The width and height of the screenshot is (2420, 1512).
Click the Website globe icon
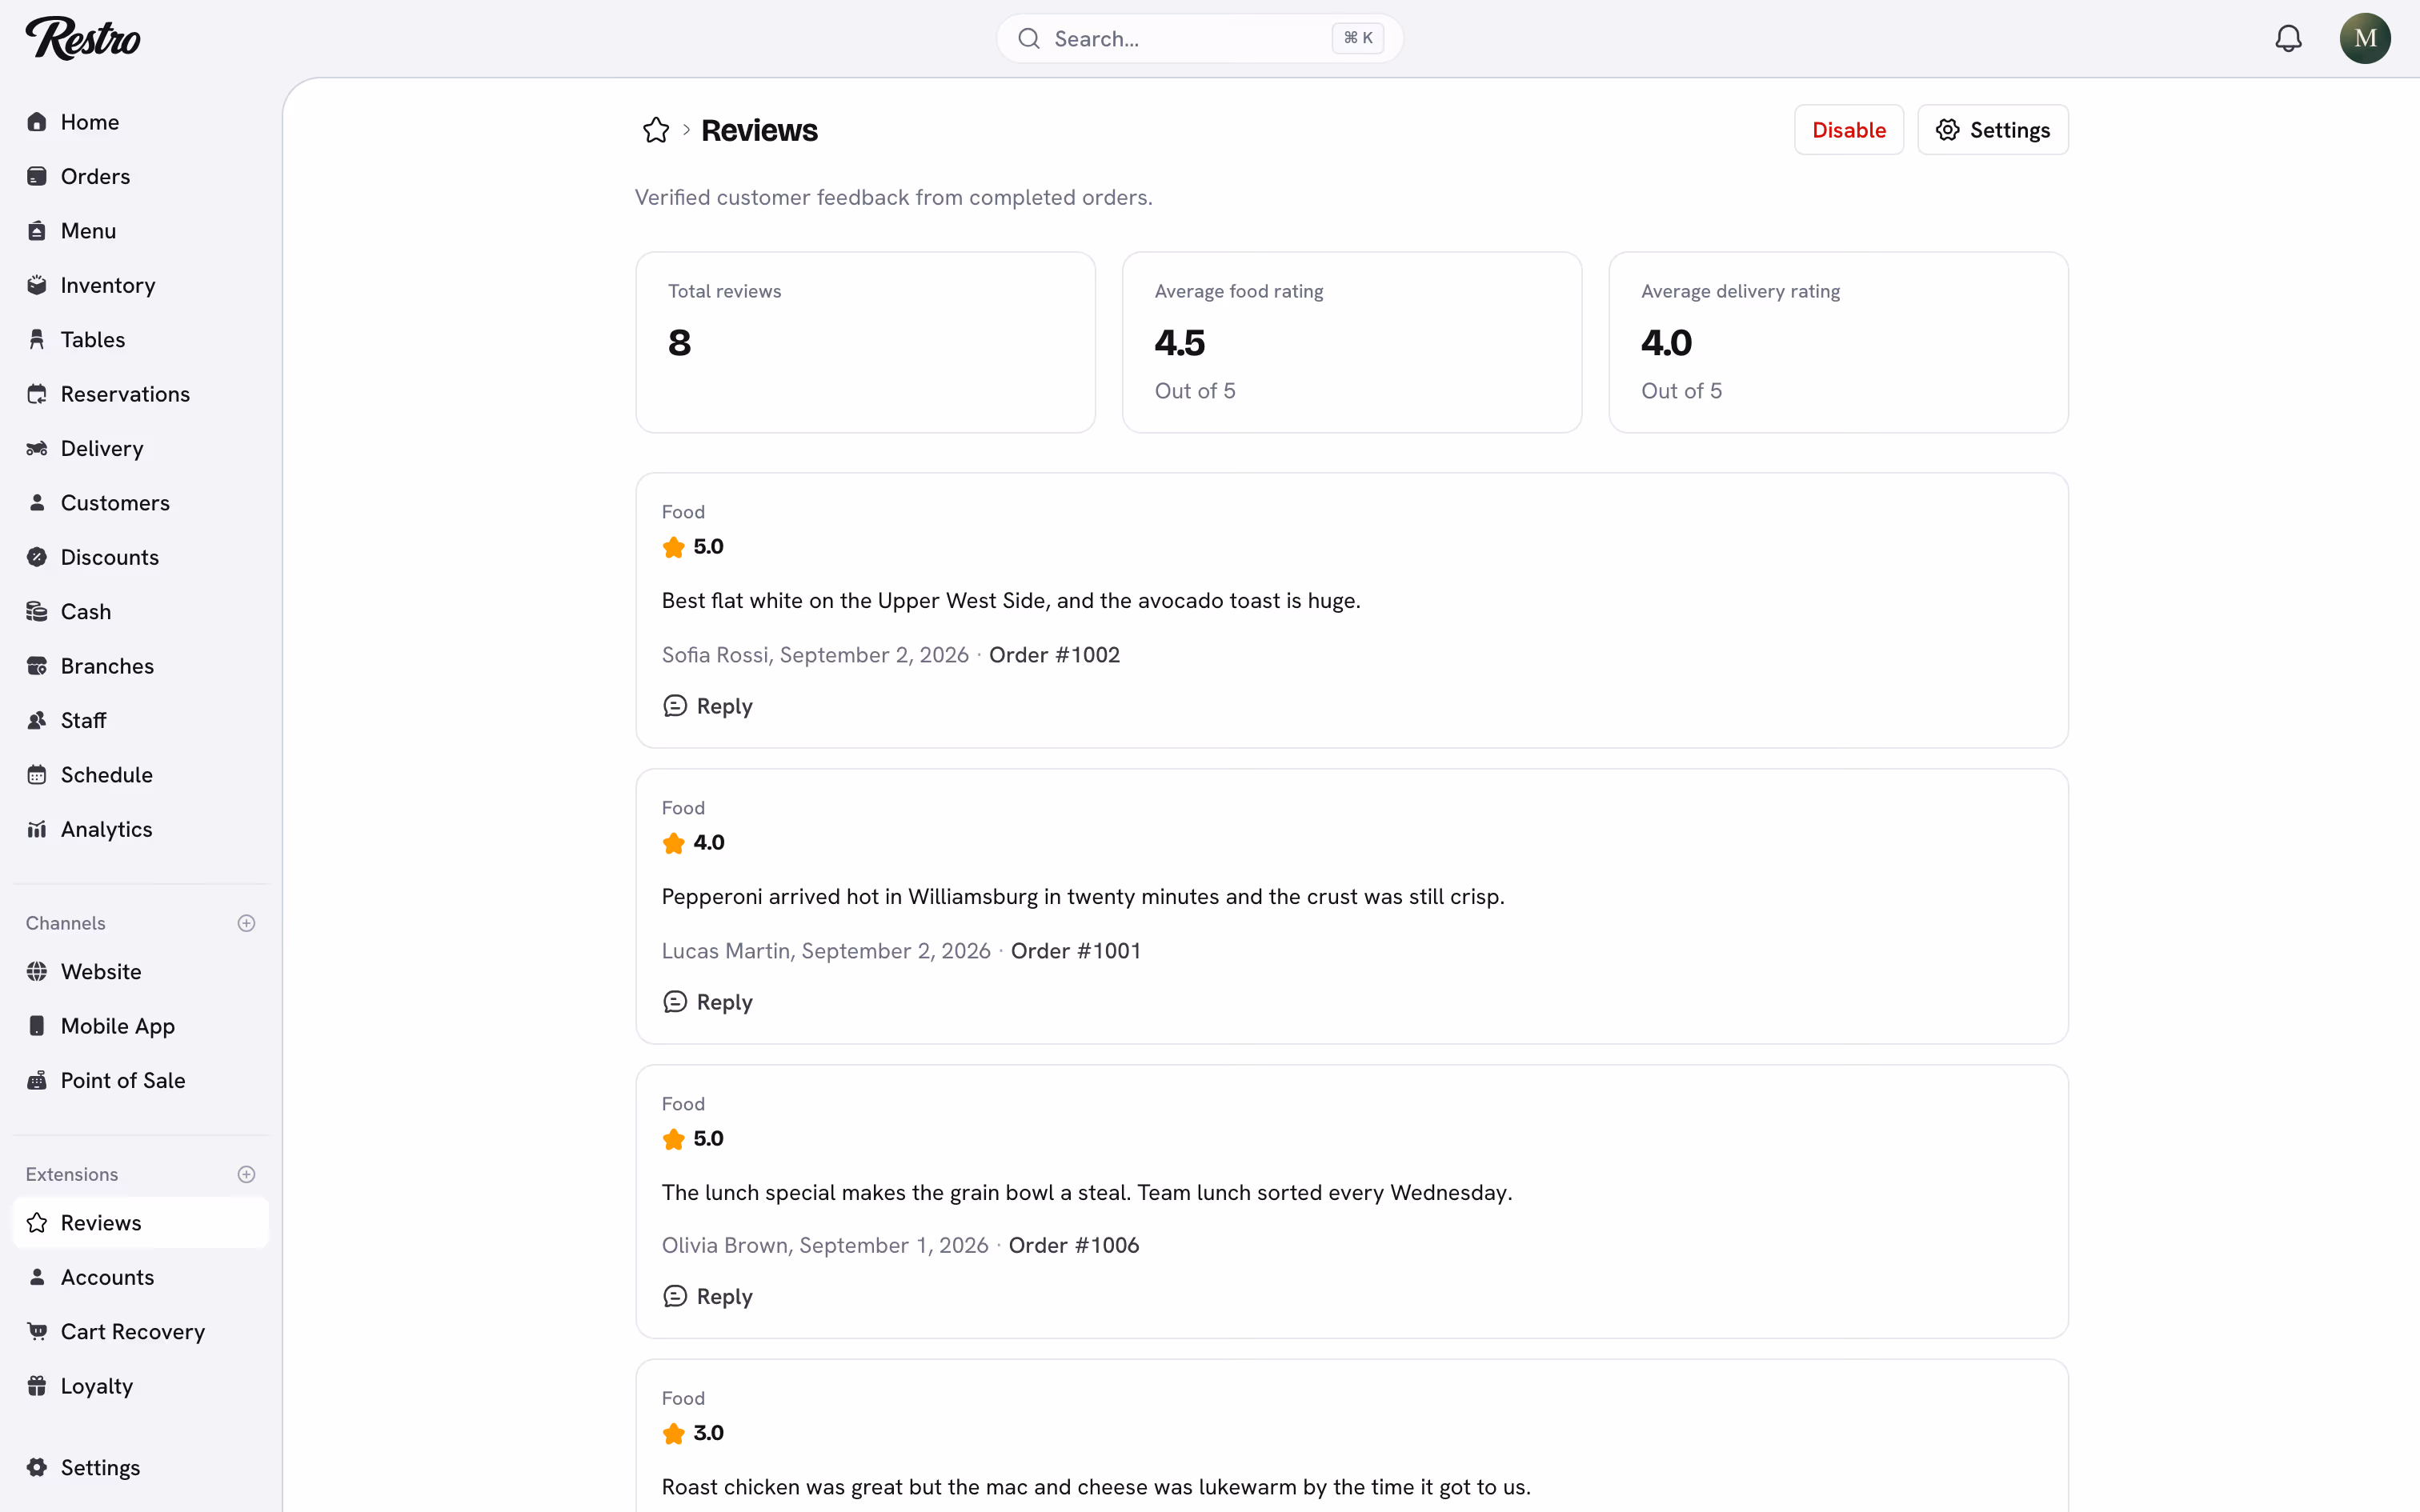(x=37, y=971)
